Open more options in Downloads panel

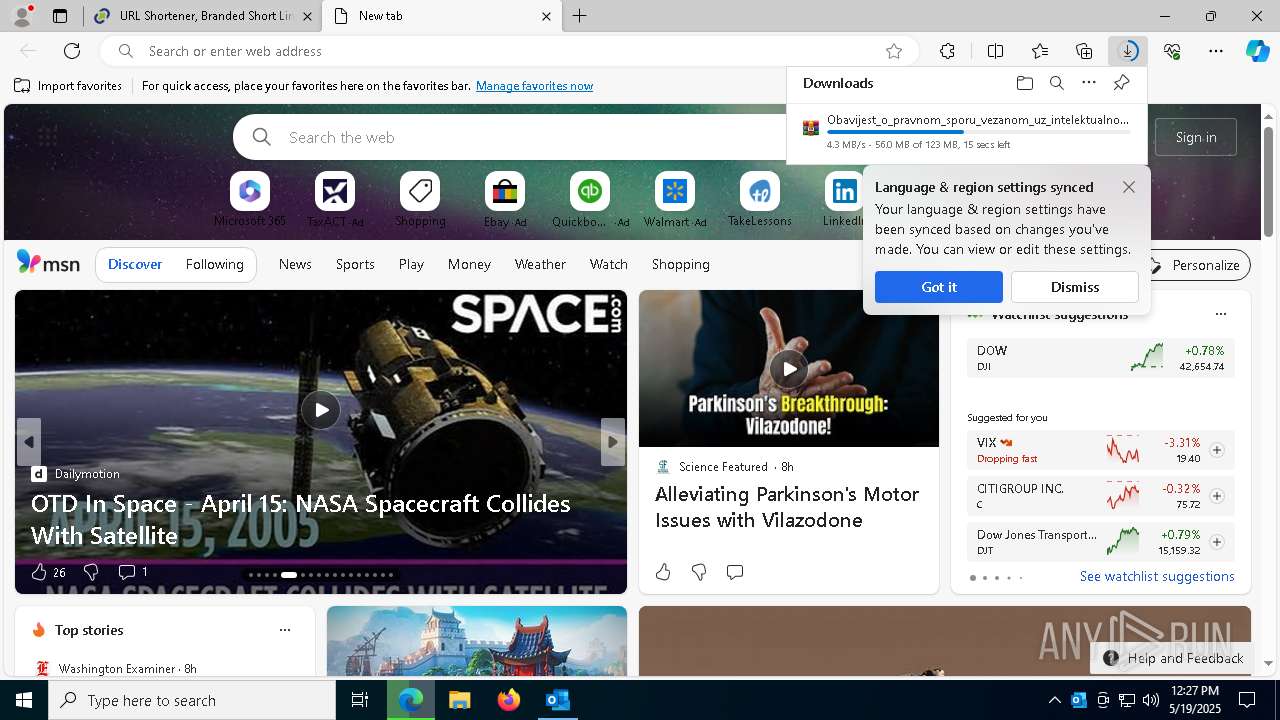click(1089, 83)
